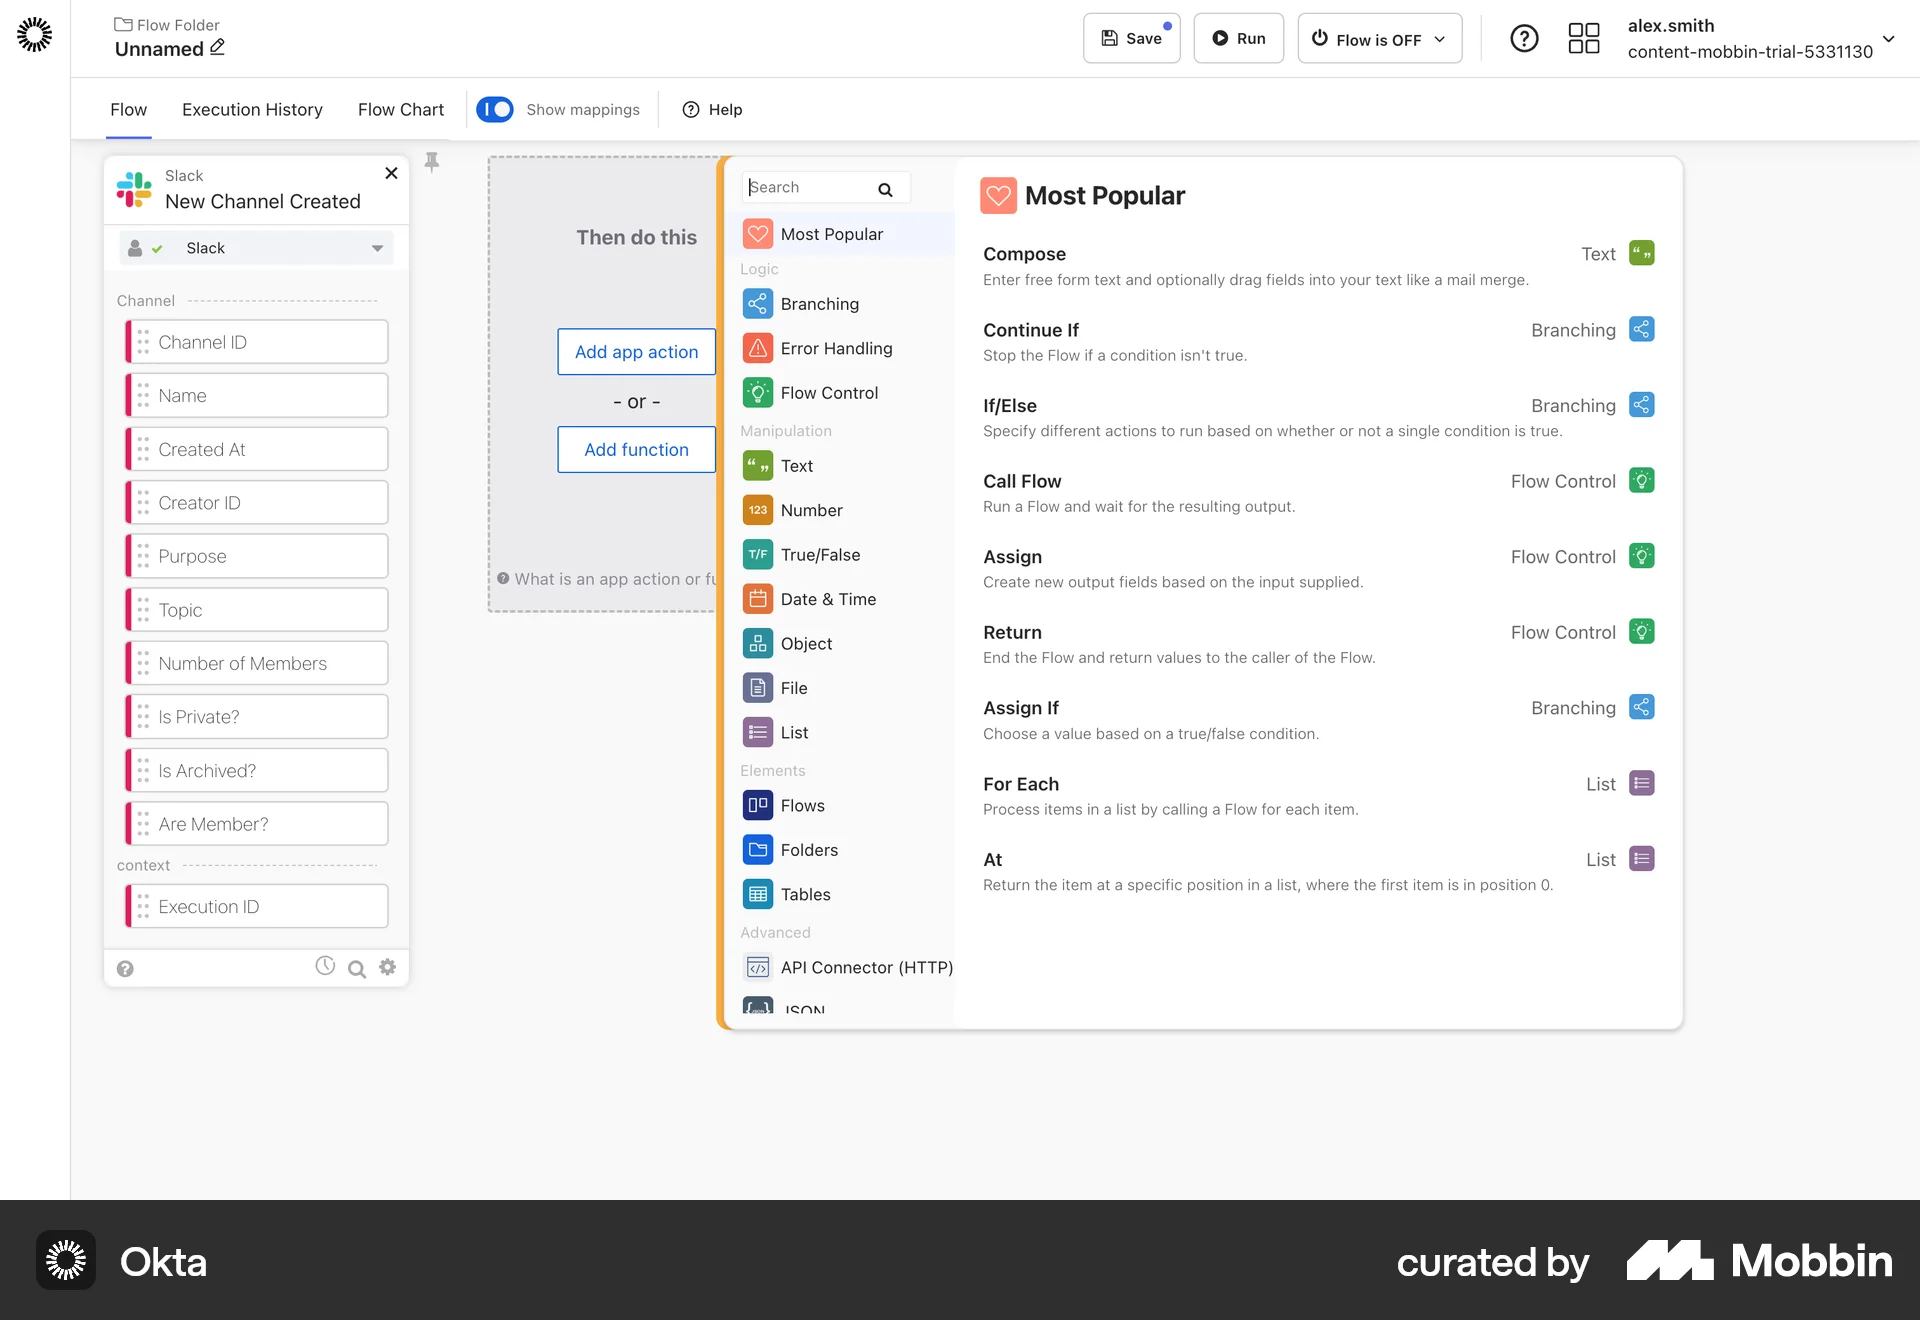Pin the New Channel Created card

pyautogui.click(x=431, y=161)
